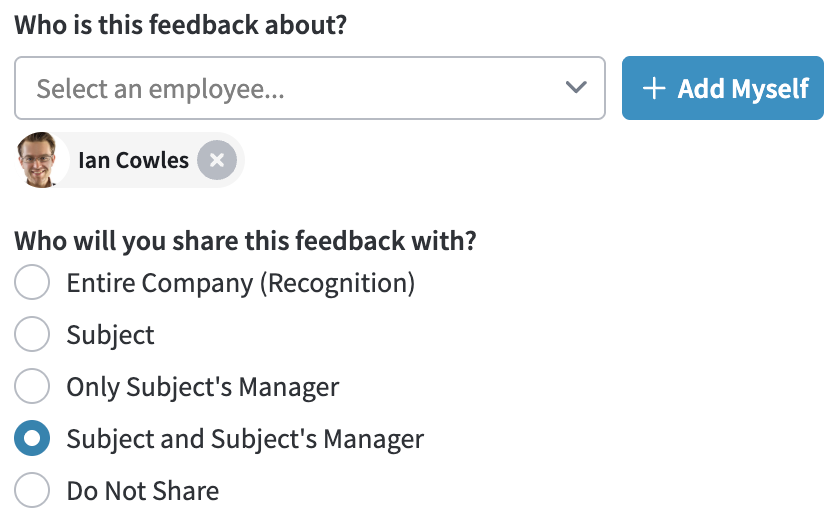Click the 'Do Not Share' label text
Screen dimensions: 838x524
pyautogui.click(x=143, y=491)
